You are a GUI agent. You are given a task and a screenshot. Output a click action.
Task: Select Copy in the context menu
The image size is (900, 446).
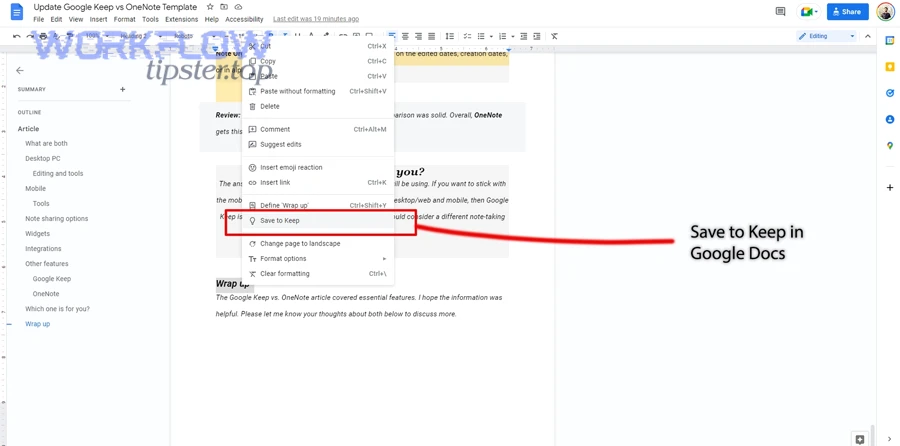click(x=318, y=61)
